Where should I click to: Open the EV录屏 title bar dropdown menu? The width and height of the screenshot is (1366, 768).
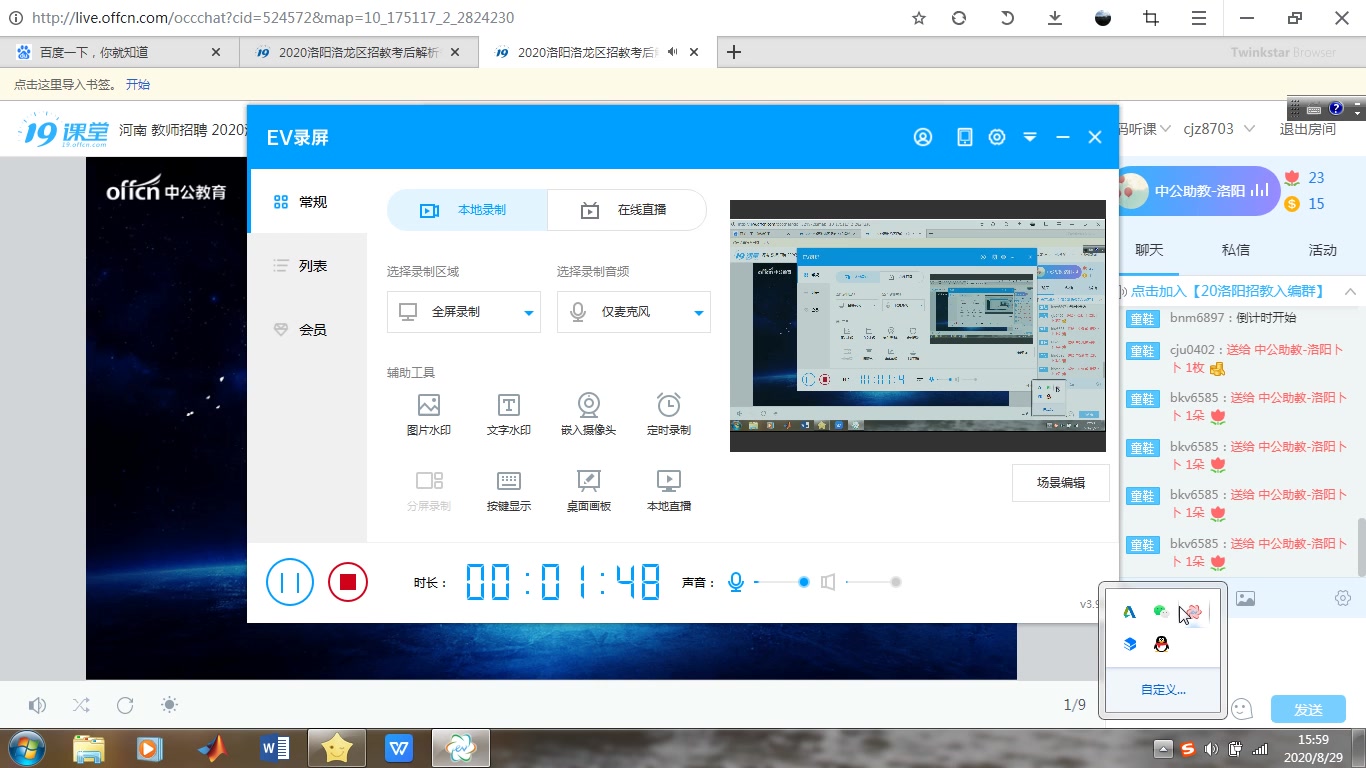pos(1030,137)
